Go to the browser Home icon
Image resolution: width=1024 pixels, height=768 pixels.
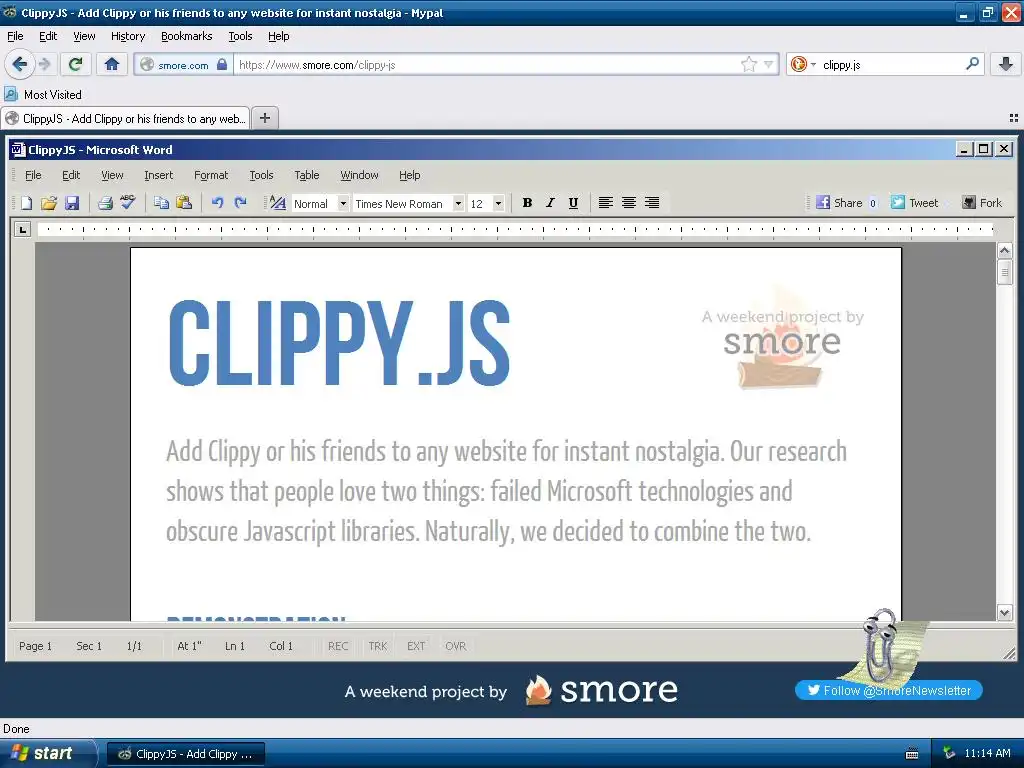point(112,64)
